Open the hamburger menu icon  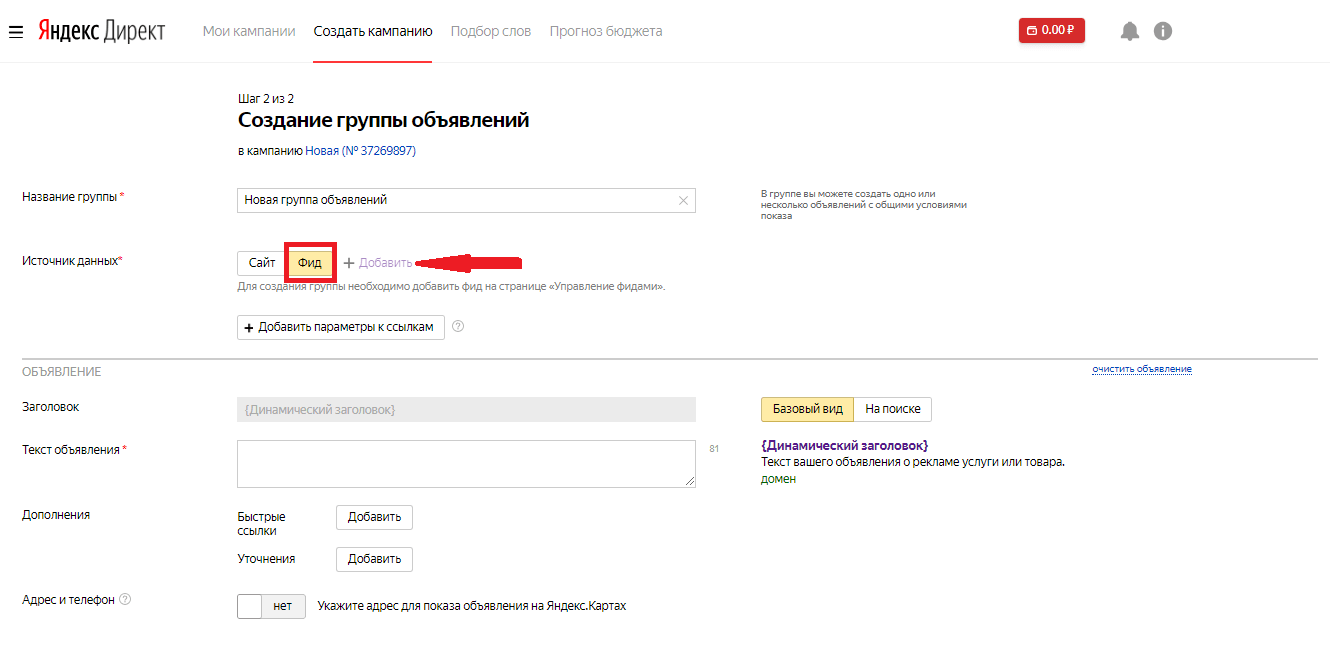(x=16, y=31)
